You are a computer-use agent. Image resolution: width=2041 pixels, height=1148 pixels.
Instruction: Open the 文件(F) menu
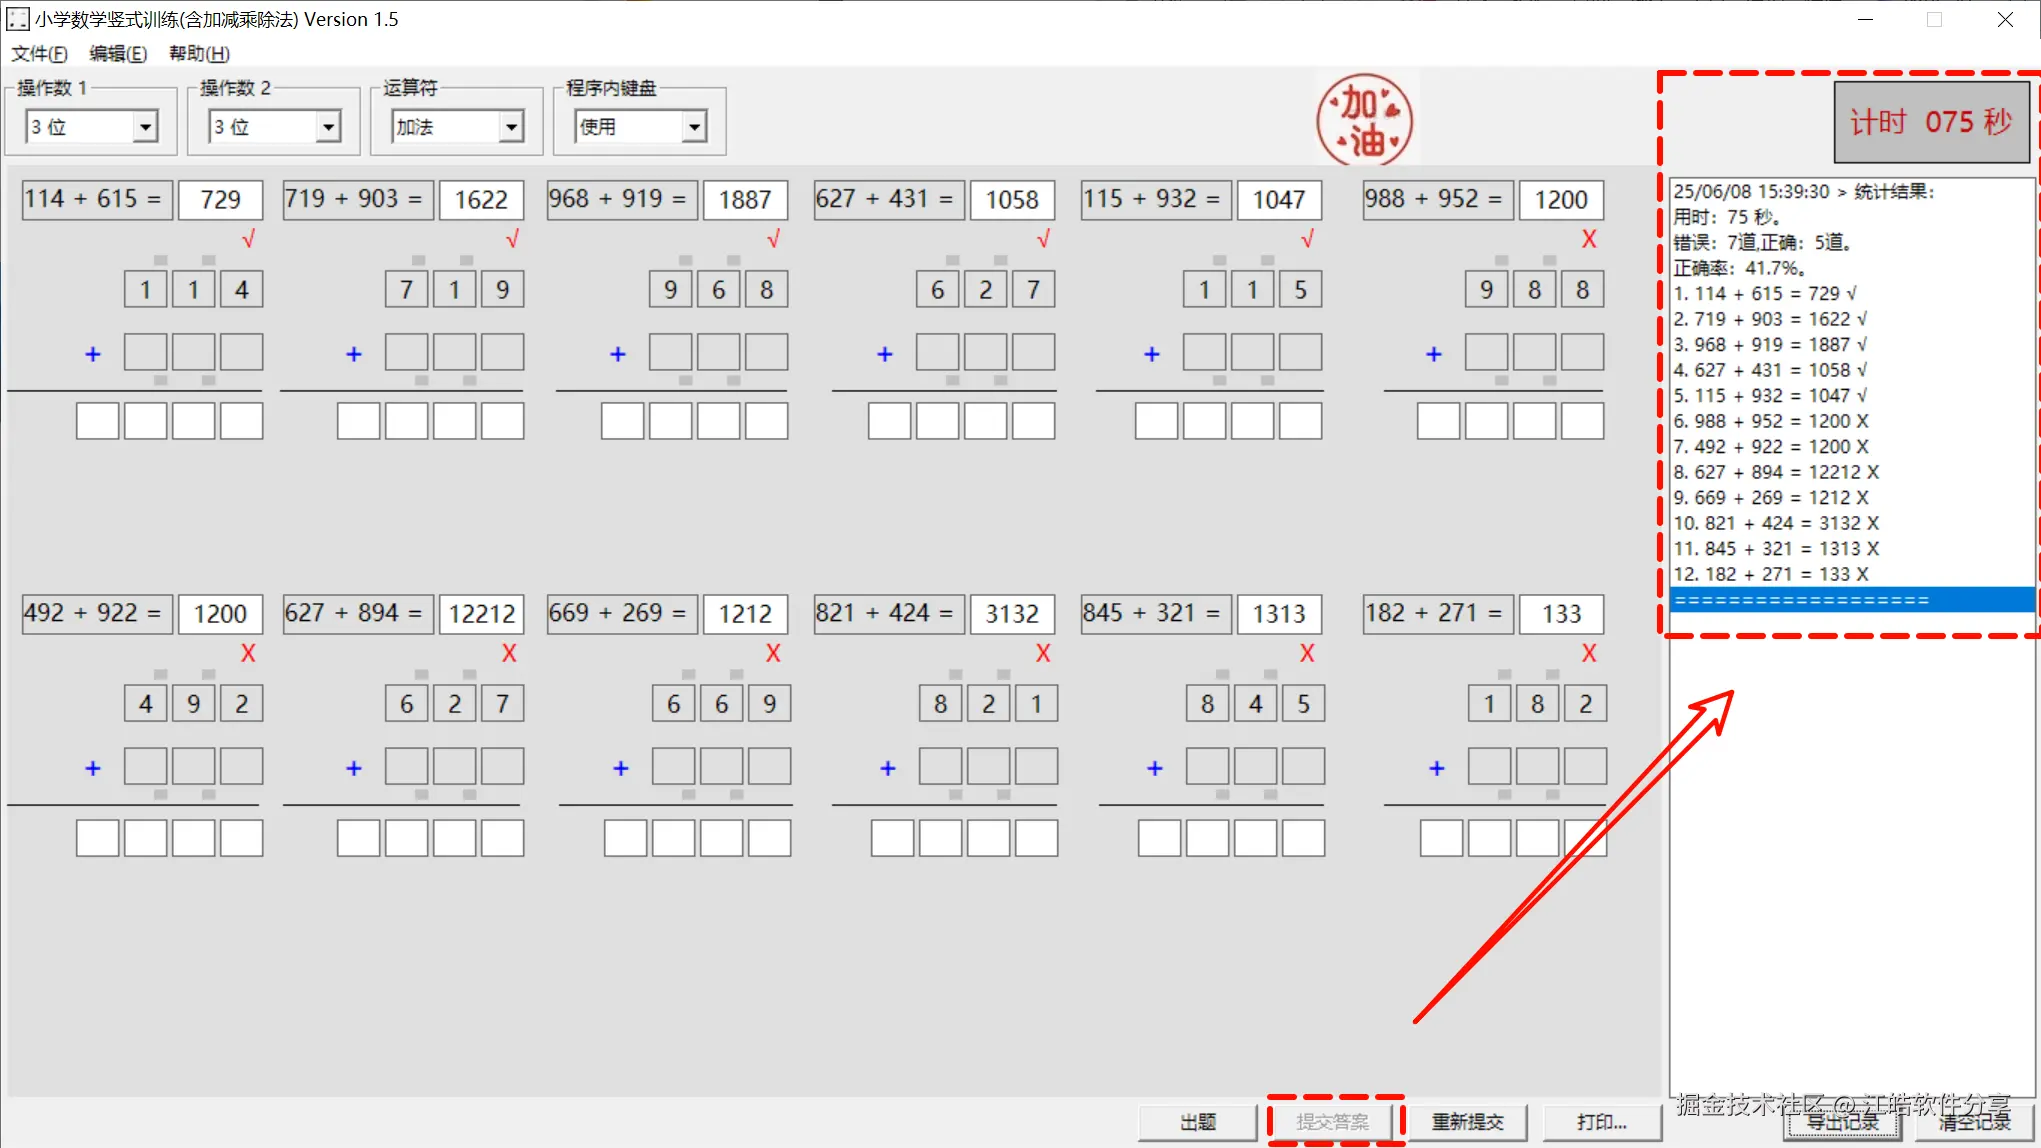tap(40, 54)
